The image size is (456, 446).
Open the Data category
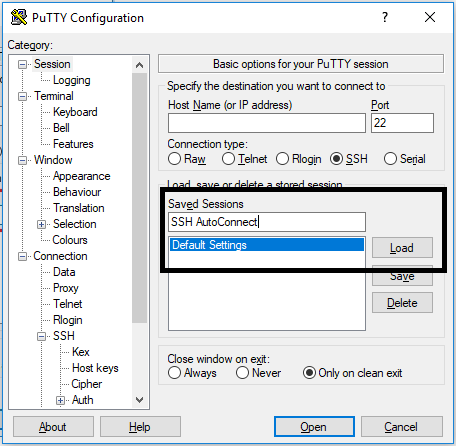click(x=64, y=272)
